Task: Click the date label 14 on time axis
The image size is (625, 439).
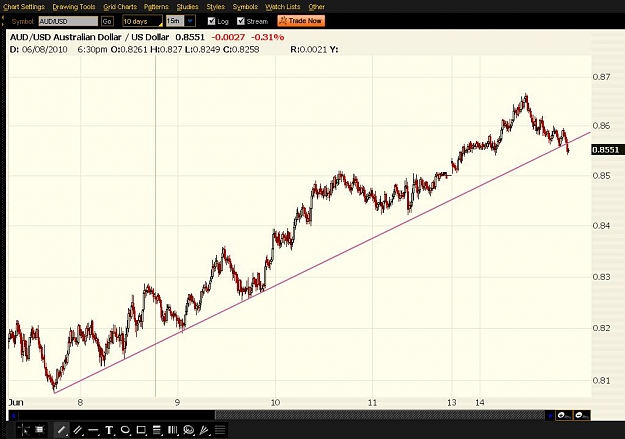Action: (480, 403)
